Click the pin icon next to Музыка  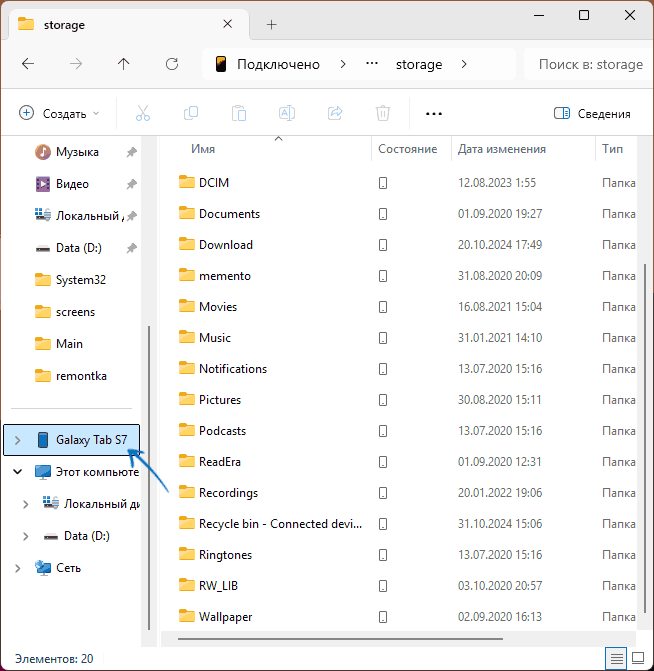click(131, 152)
